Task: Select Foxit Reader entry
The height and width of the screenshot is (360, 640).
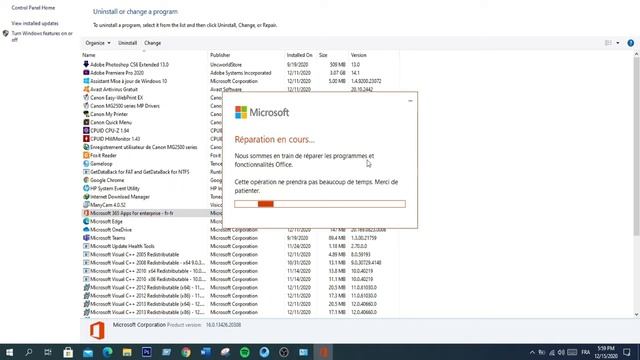Action: pos(103,156)
